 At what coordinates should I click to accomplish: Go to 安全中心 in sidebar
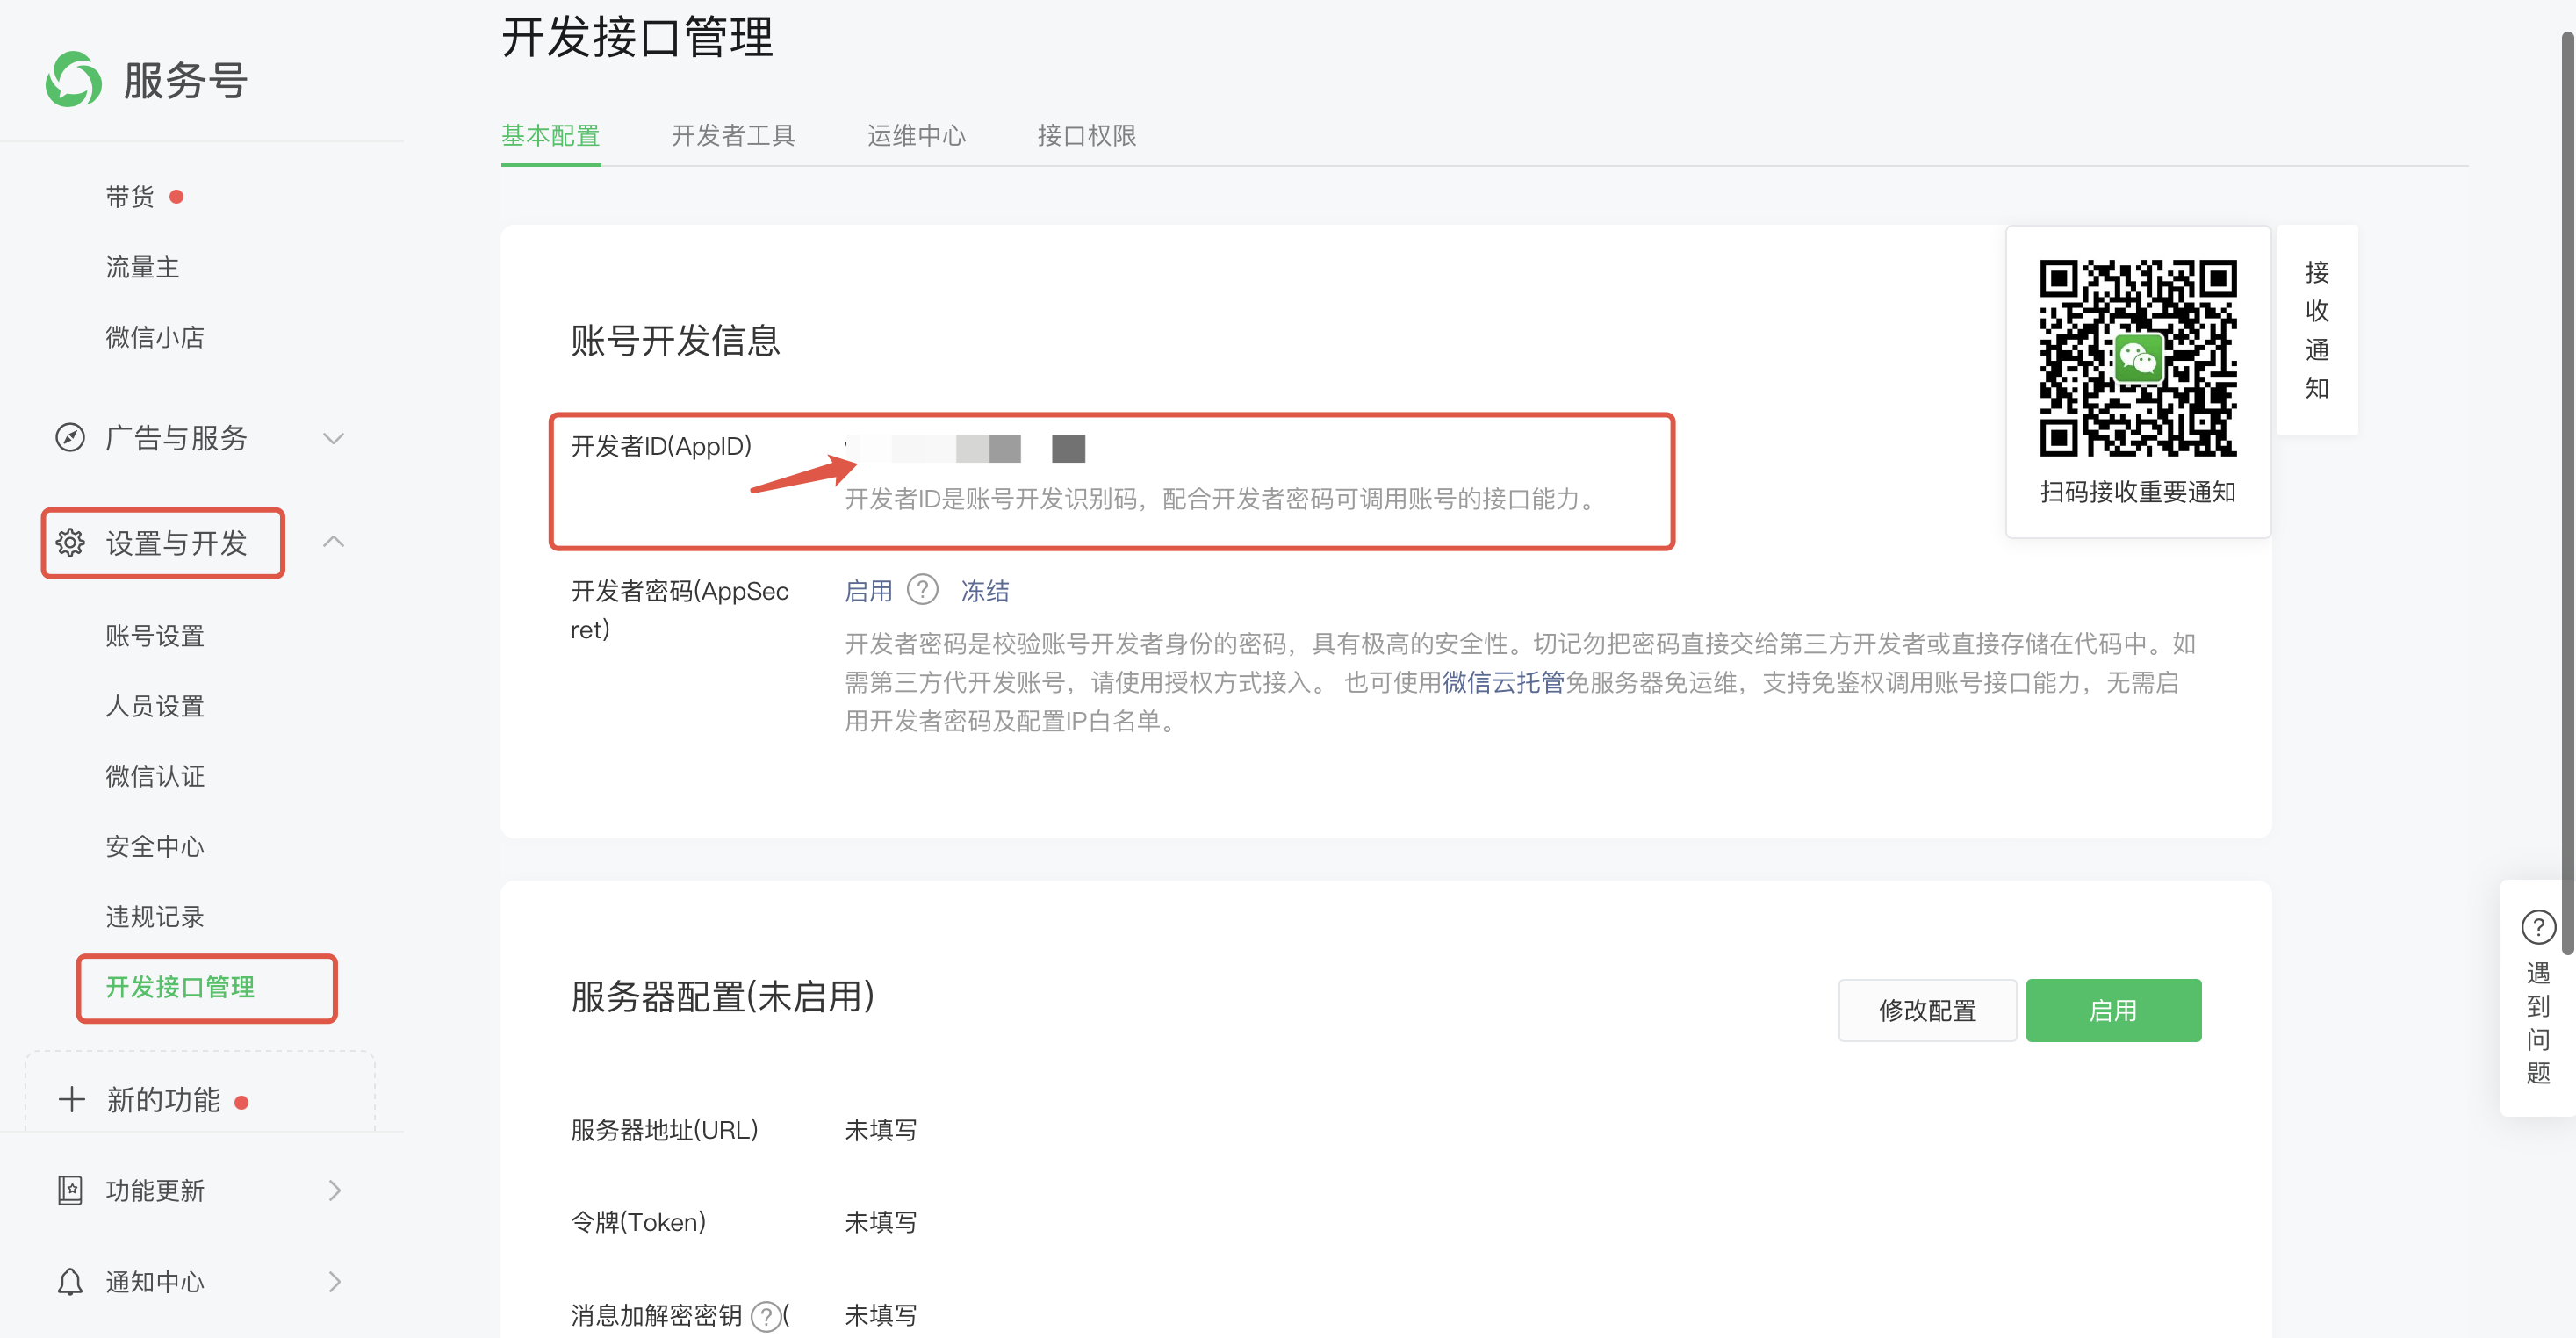click(155, 846)
